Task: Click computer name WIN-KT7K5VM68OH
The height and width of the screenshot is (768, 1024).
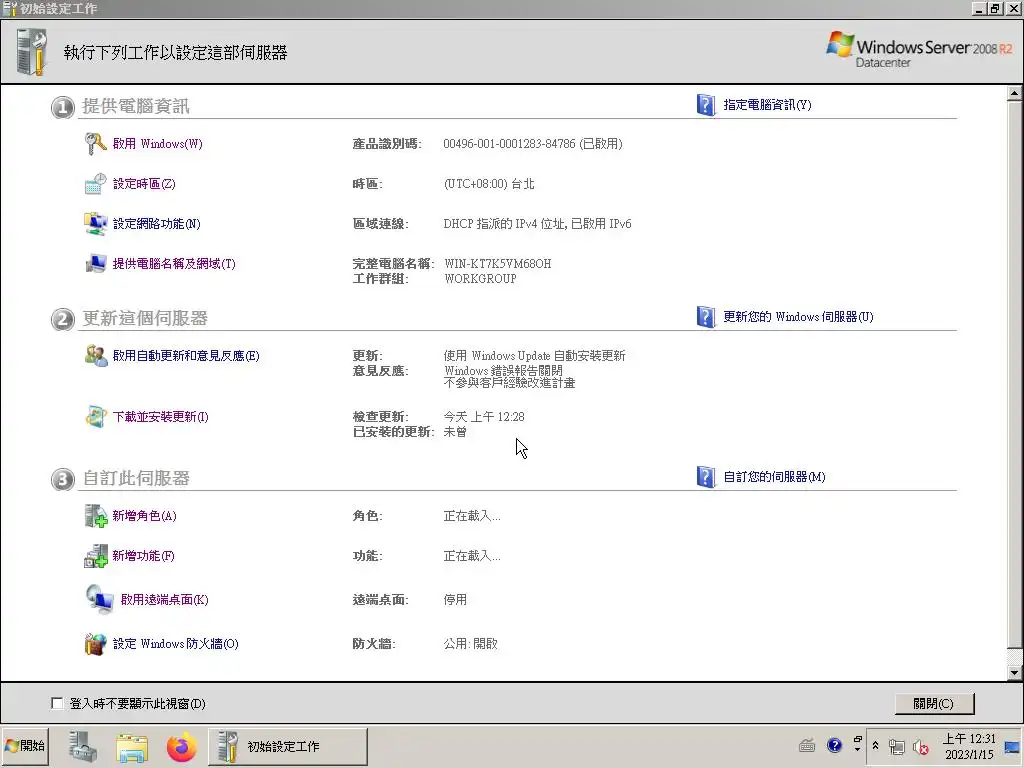Action: (498, 264)
